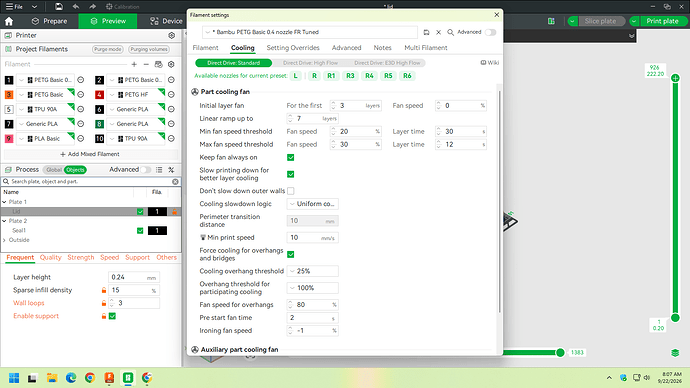Viewport: 690px width, 388px height.
Task: Open Windows Start menu
Action: [x=14, y=378]
